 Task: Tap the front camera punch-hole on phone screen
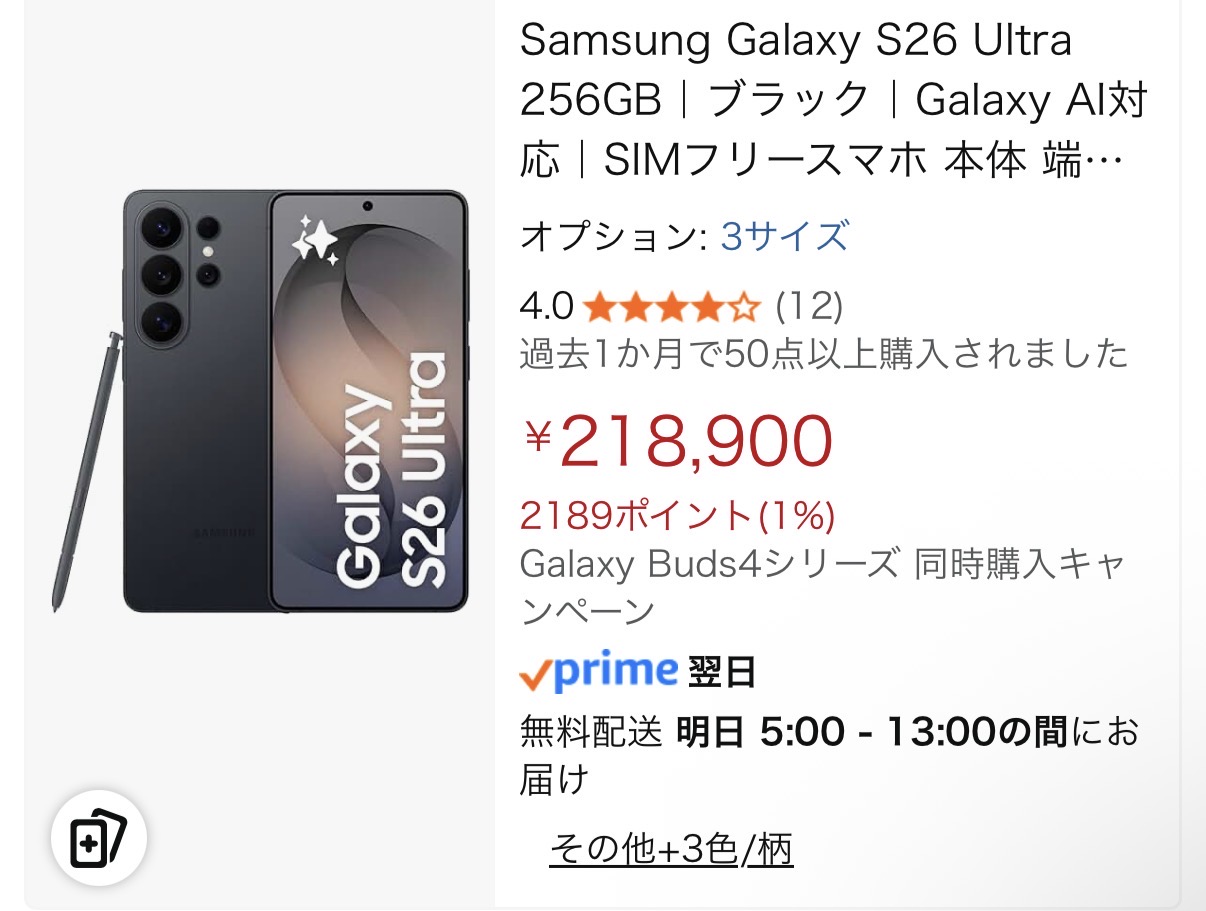point(368,207)
